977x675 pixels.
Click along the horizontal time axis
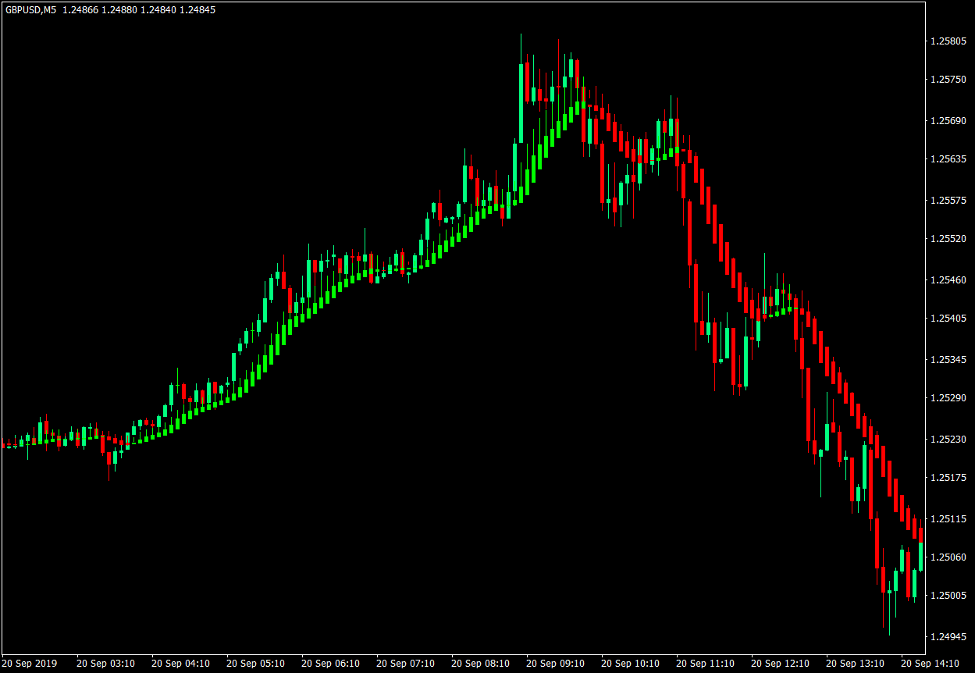[450, 662]
